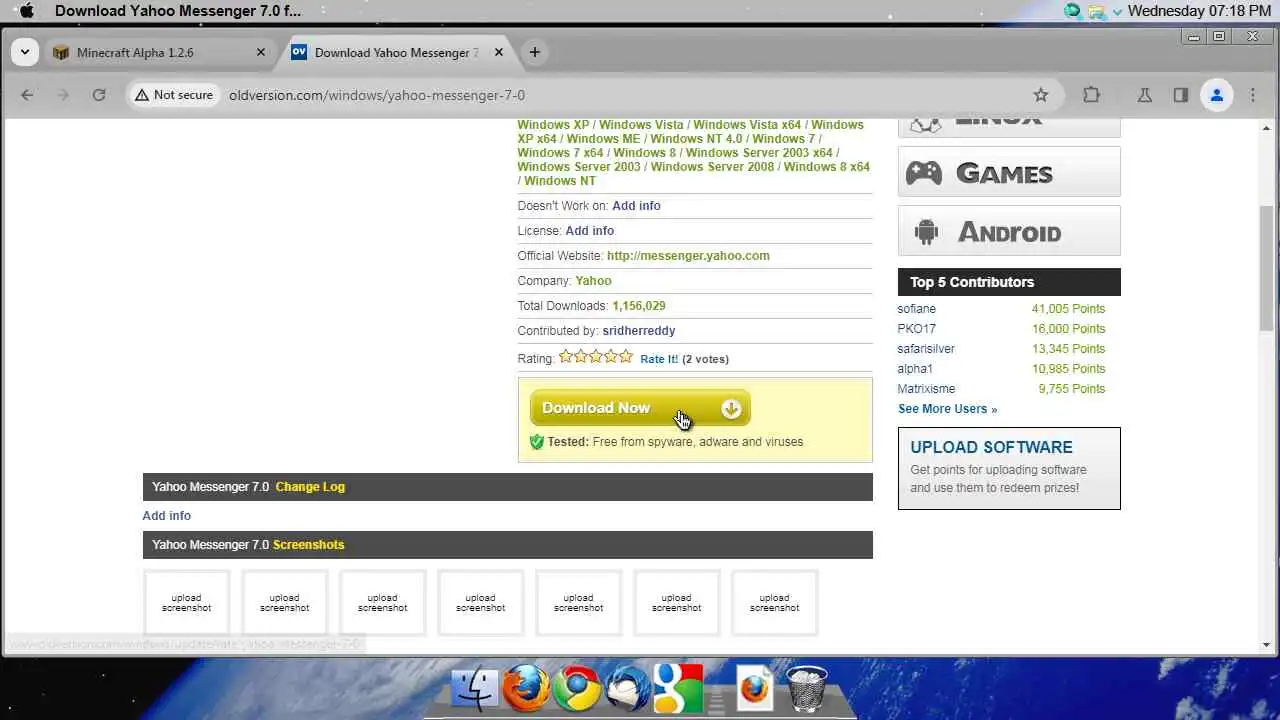The width and height of the screenshot is (1280, 720).
Task: Click the first rating star
Action: (565, 356)
